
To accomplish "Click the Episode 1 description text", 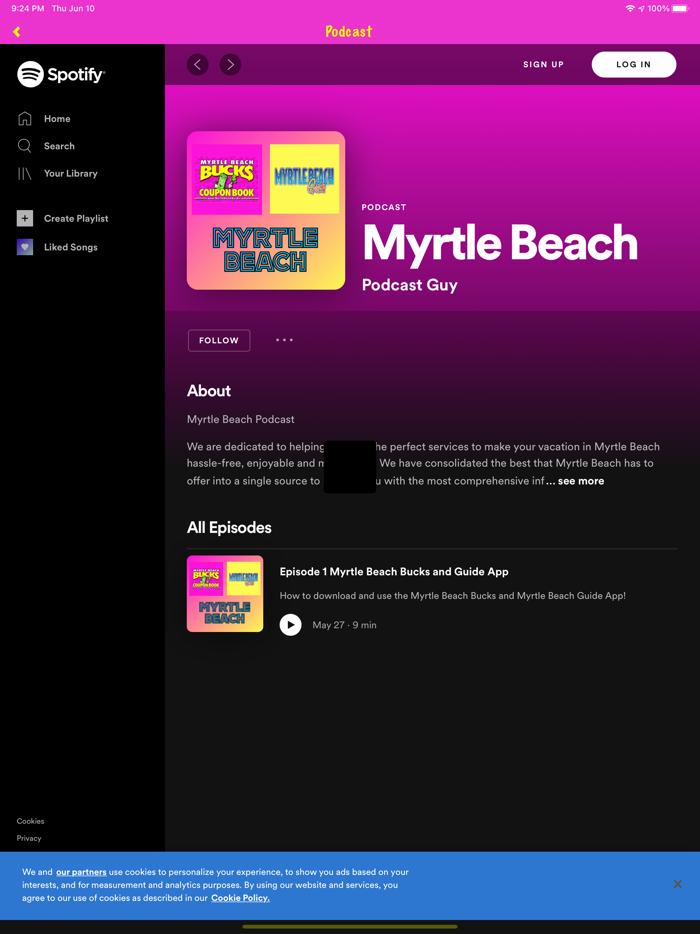I will tap(453, 596).
